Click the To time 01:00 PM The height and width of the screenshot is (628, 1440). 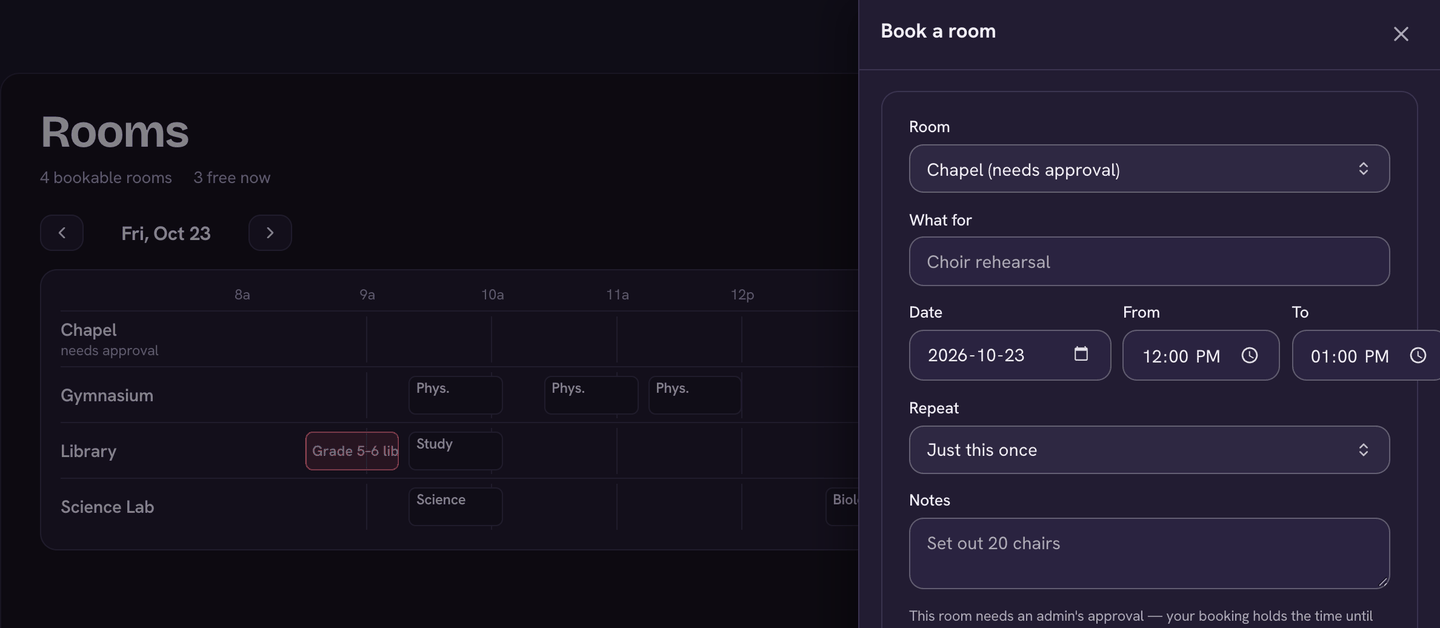click(1349, 356)
